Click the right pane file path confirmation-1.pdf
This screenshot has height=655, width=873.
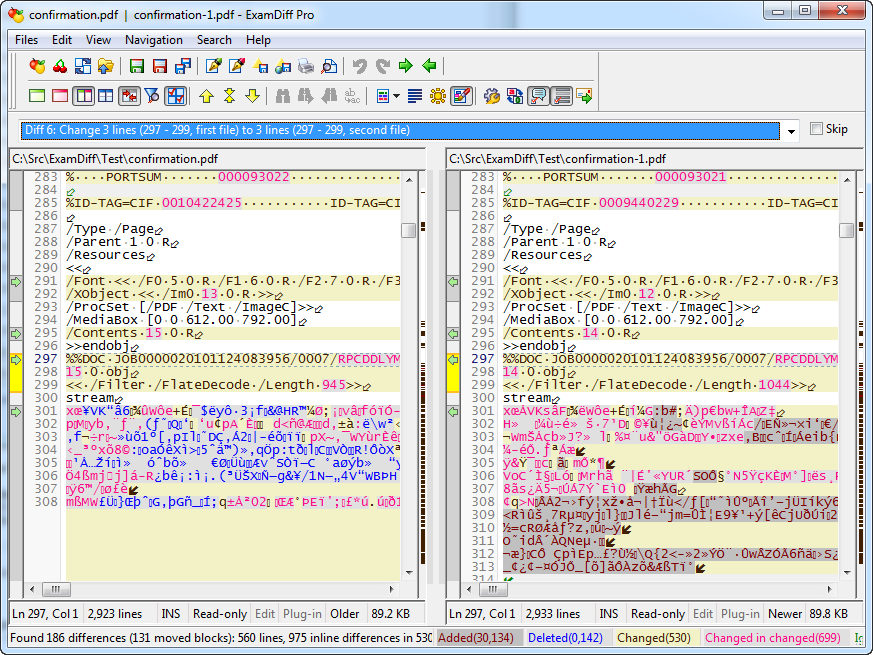tap(557, 159)
